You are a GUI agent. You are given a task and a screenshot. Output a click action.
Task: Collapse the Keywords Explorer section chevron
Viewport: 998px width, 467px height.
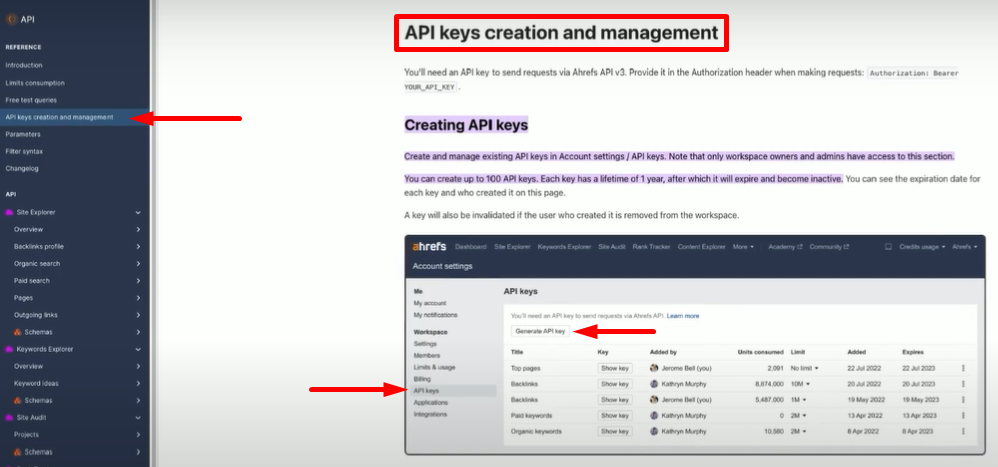point(138,349)
